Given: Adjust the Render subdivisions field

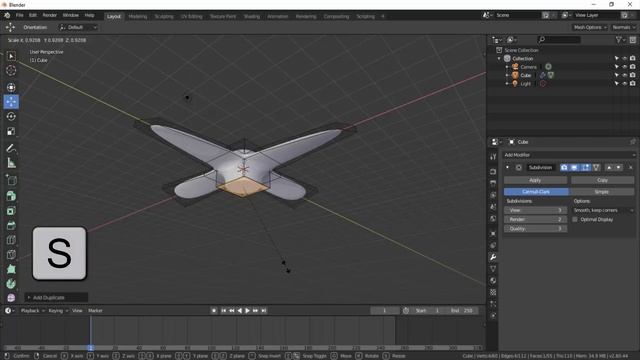Looking at the screenshot, I should tap(535, 220).
